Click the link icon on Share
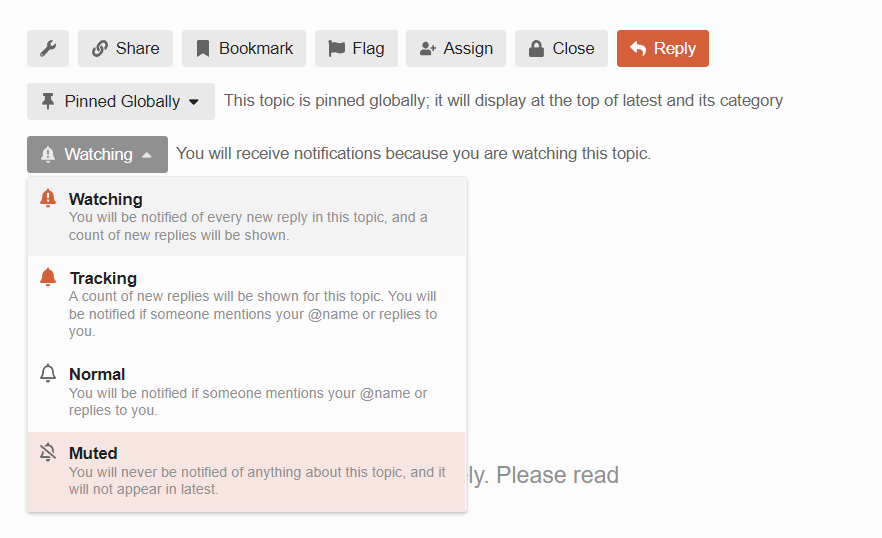This screenshot has height=538, width=882. click(x=100, y=48)
